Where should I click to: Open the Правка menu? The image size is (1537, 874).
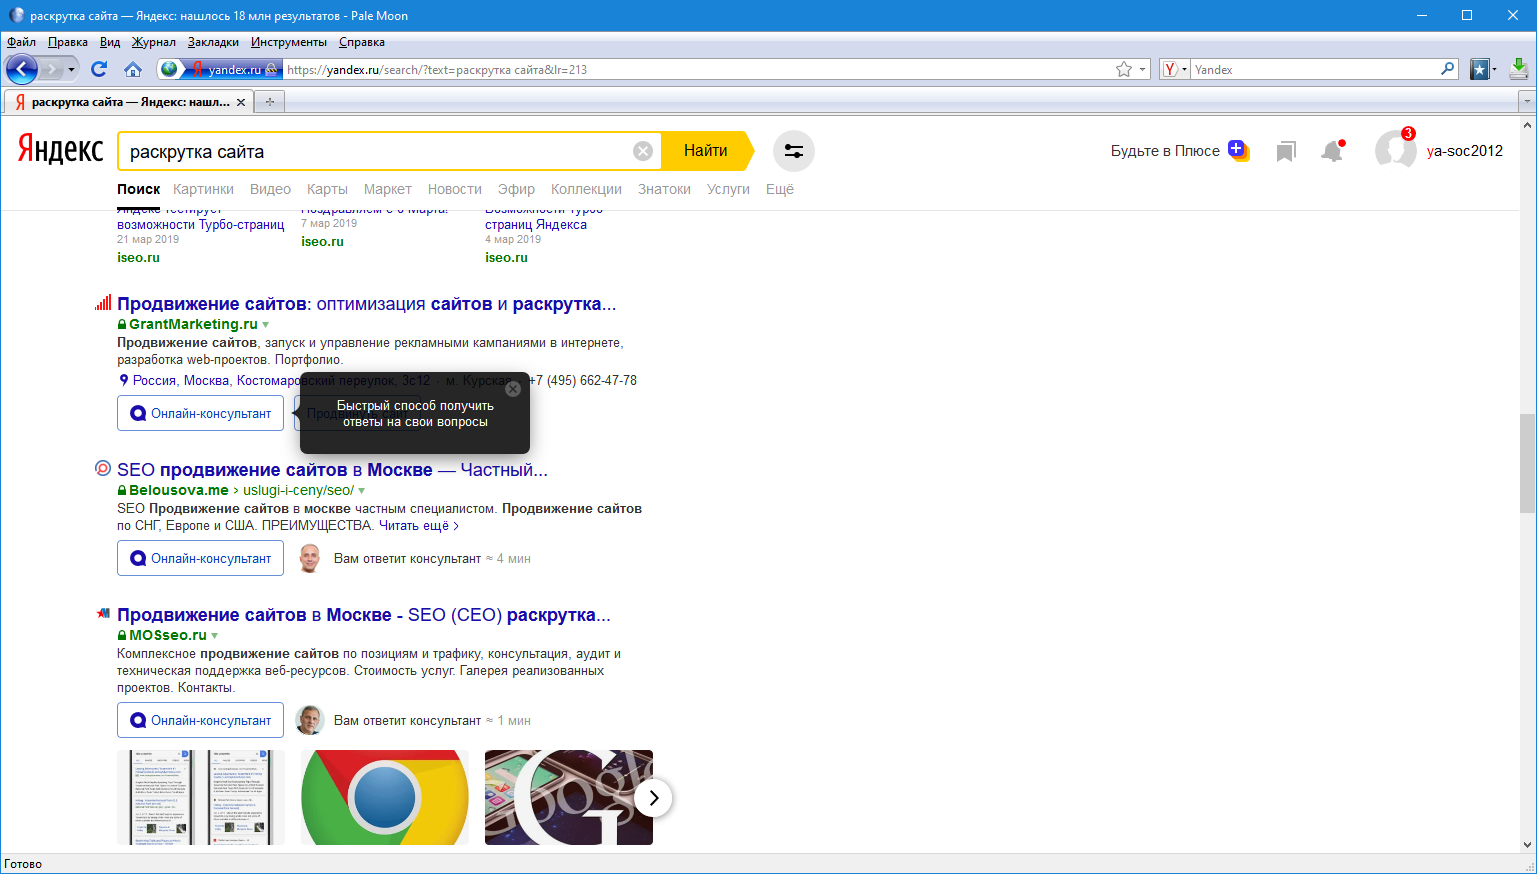(x=68, y=42)
